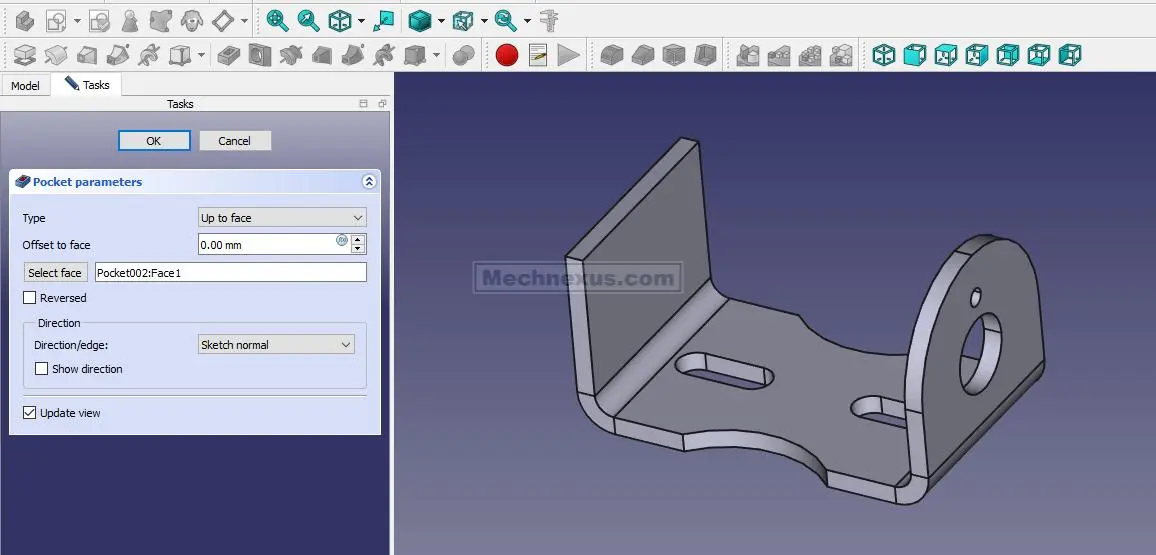1156x555 pixels.
Task: Enable the Reversed checkbox
Action: pyautogui.click(x=30, y=298)
